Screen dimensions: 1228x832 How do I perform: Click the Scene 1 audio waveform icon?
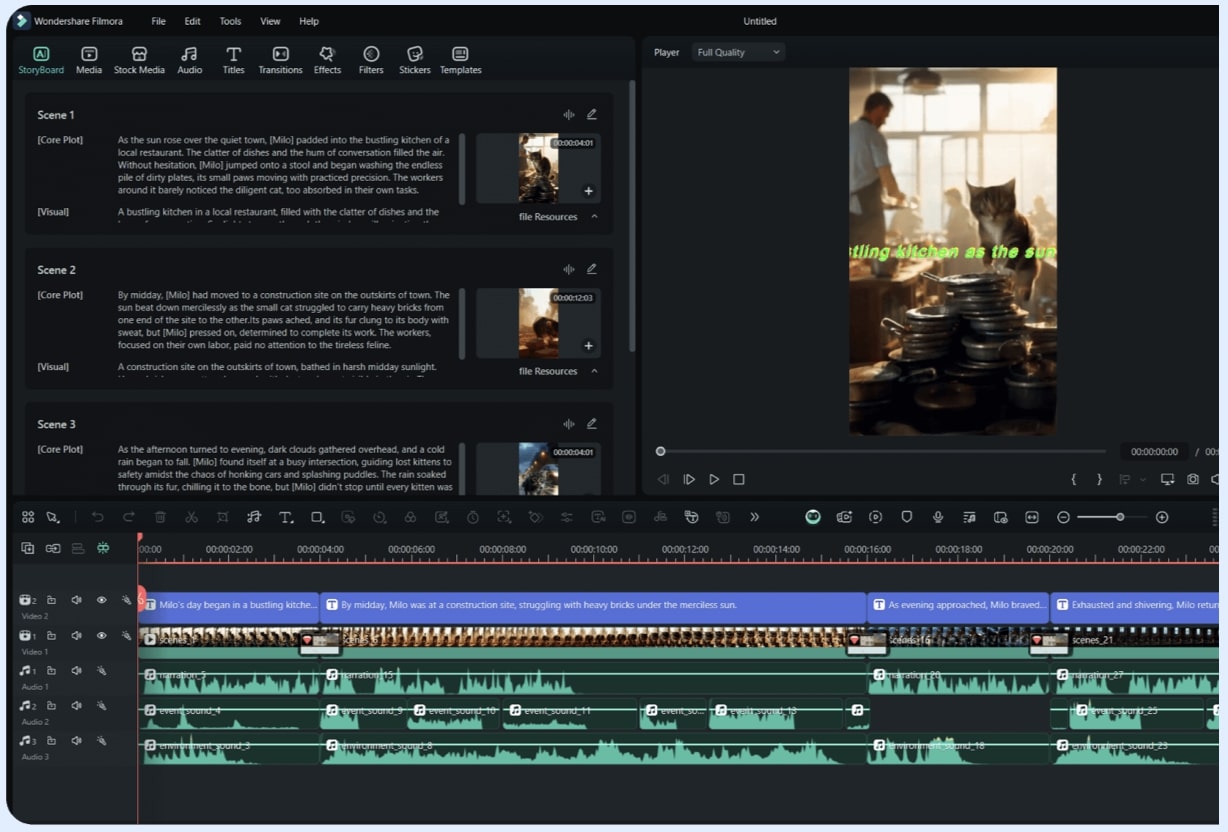(569, 115)
